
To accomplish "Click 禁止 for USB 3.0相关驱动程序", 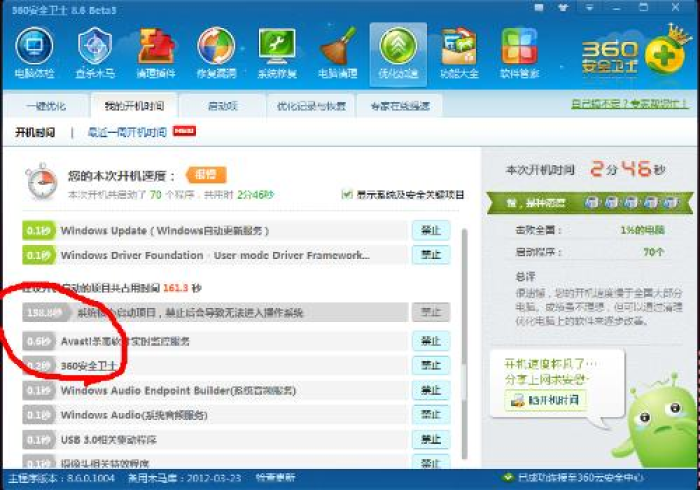I will 431,440.
